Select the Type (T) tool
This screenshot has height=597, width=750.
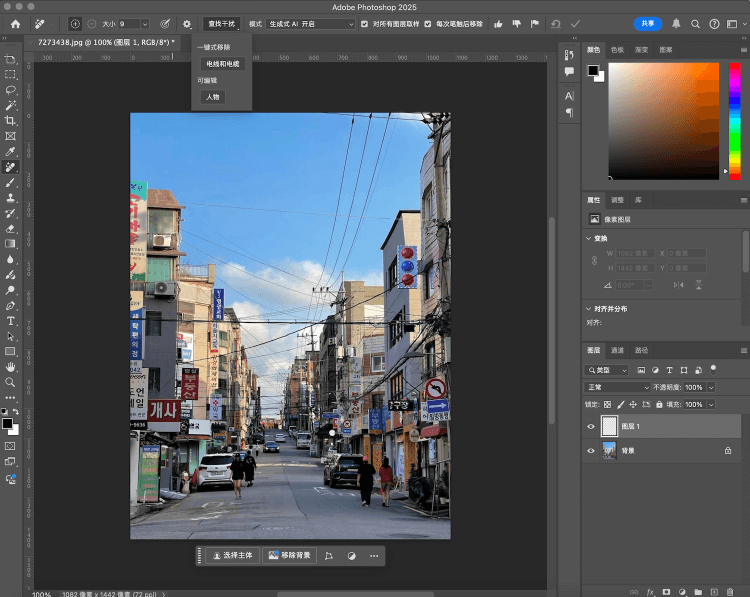coord(11,321)
